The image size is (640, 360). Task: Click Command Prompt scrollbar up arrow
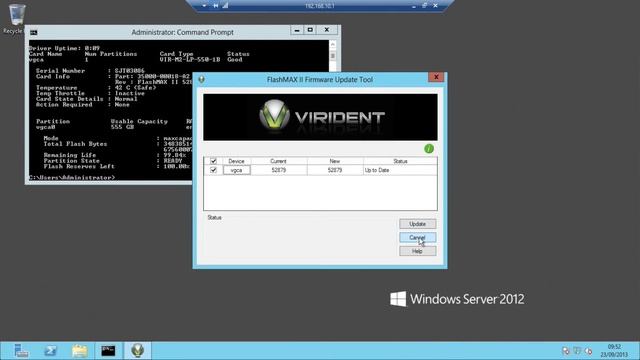(x=333, y=44)
